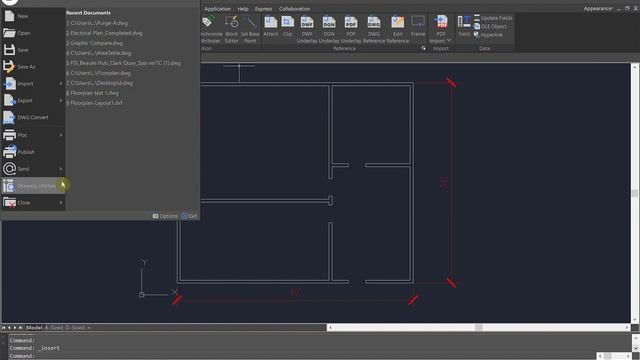This screenshot has width=640, height=360.
Task: Open recent file AreaTable.dwg
Action: [x=99, y=53]
